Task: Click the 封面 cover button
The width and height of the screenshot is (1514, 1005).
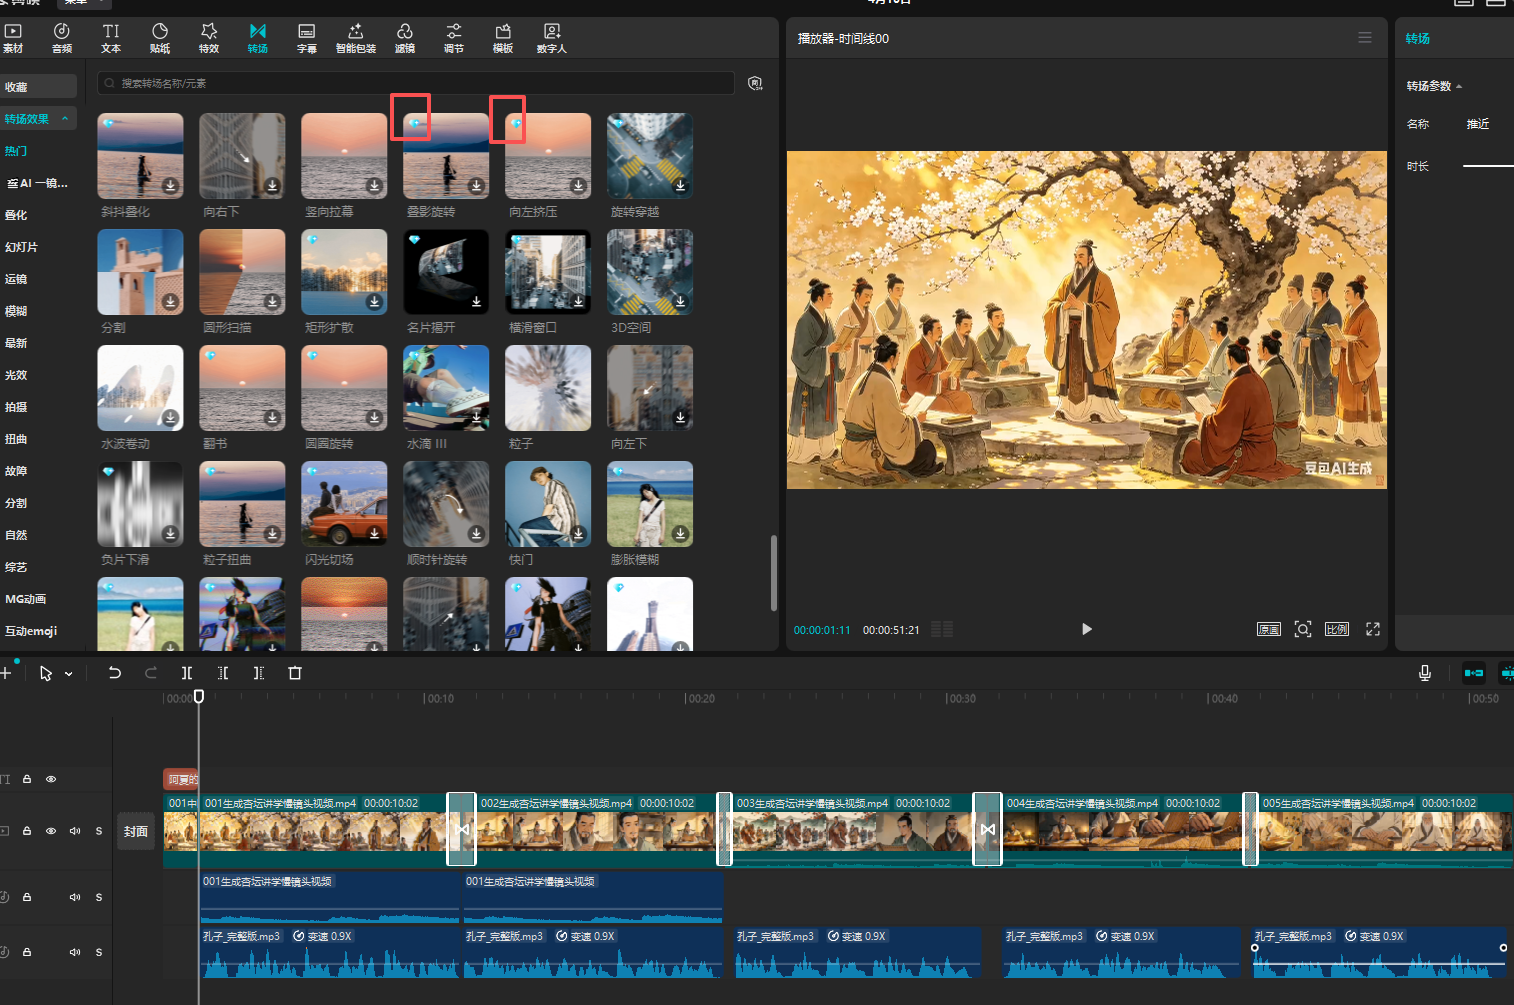Action: click(136, 831)
